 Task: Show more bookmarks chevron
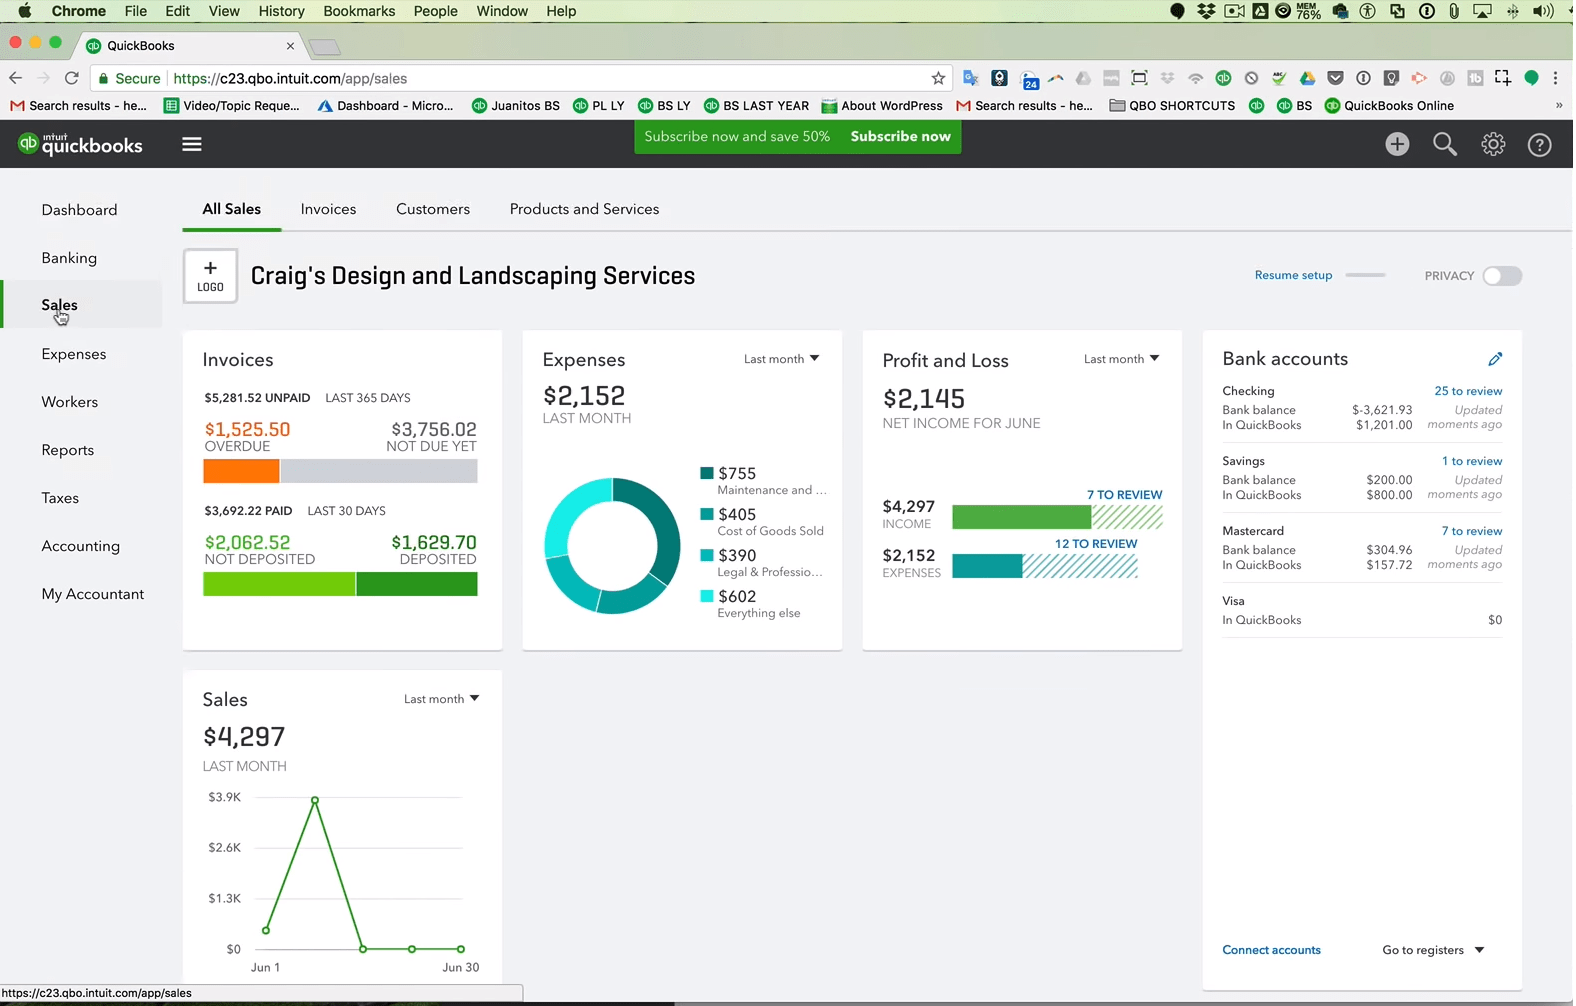pos(1558,105)
